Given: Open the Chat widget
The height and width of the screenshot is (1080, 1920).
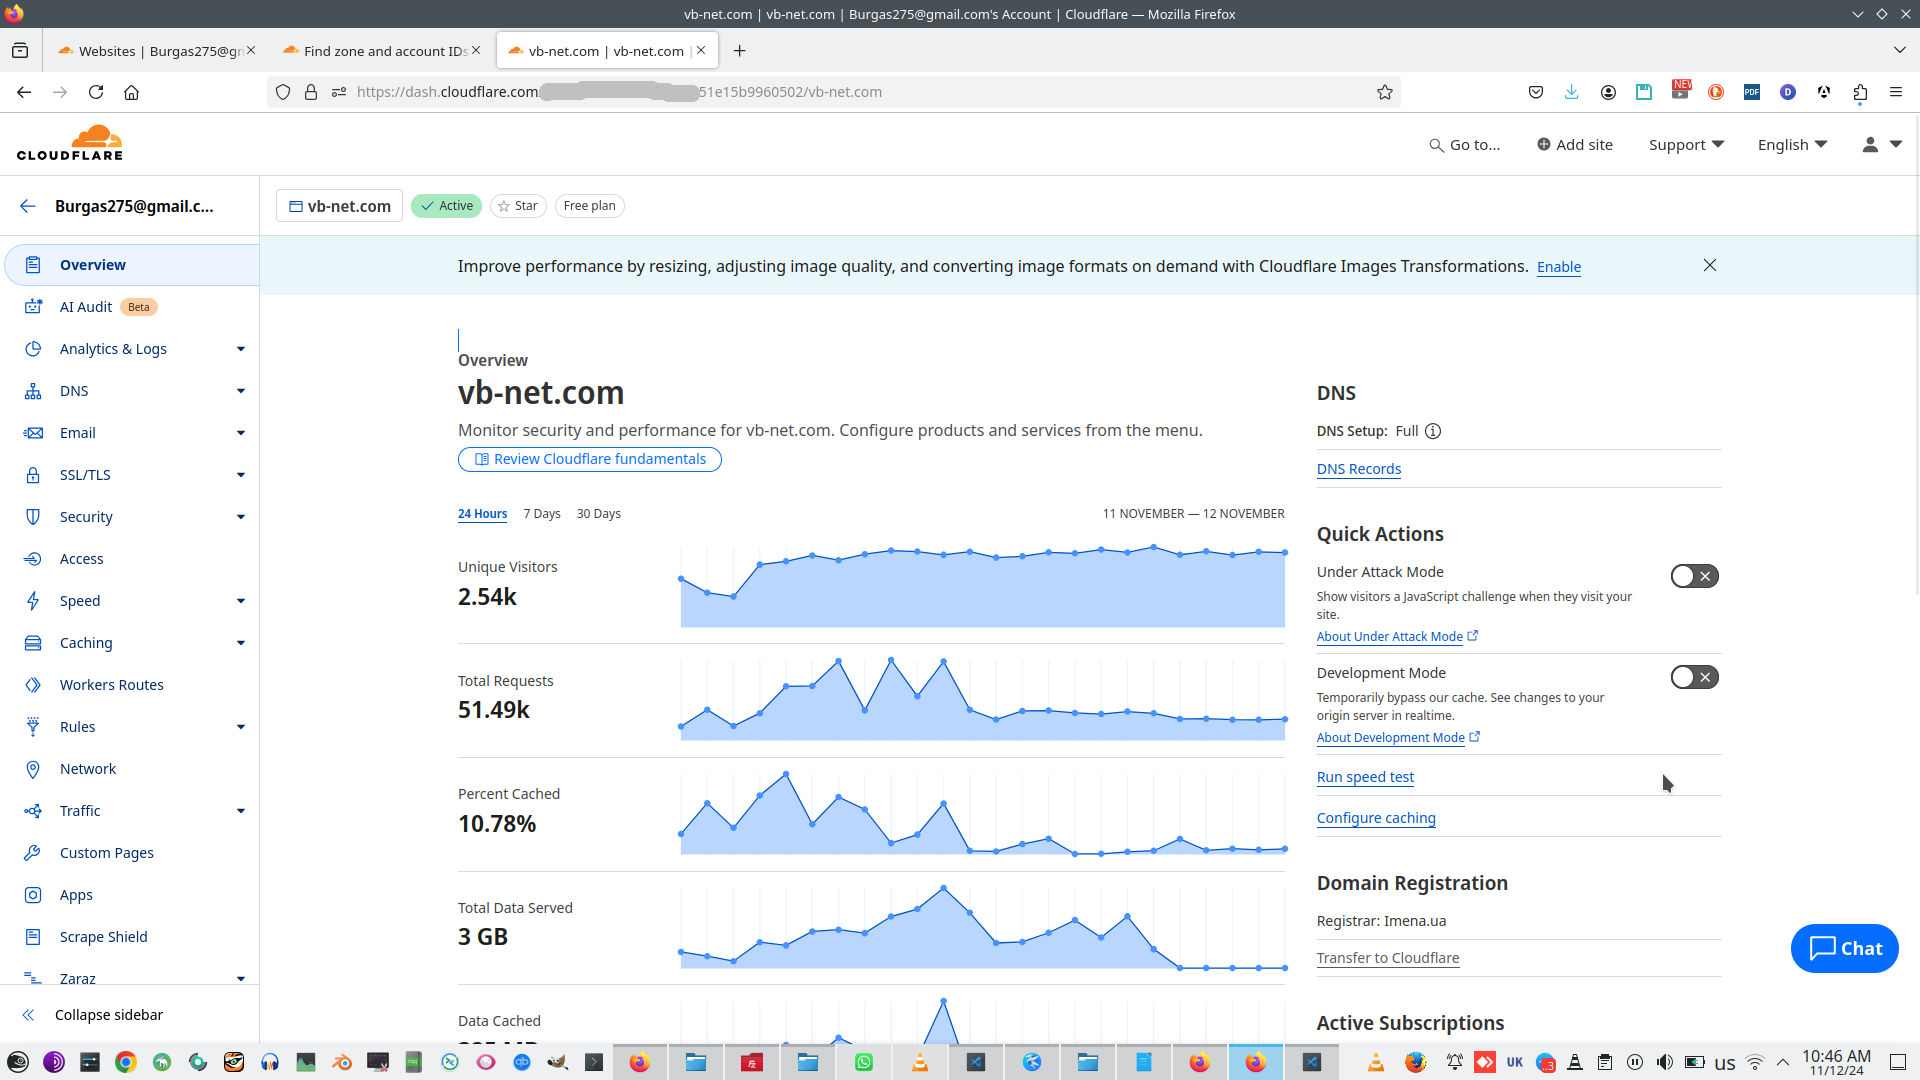Looking at the screenshot, I should pyautogui.click(x=1844, y=948).
